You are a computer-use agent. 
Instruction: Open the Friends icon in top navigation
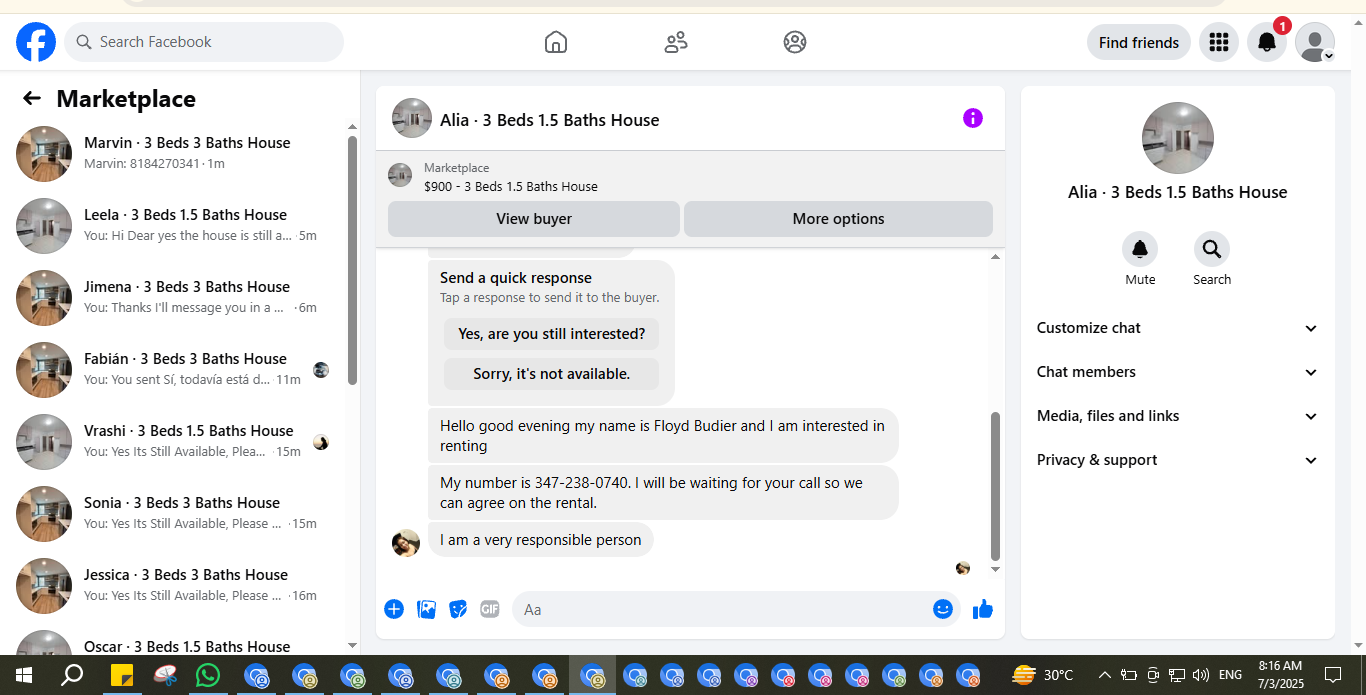pos(676,42)
